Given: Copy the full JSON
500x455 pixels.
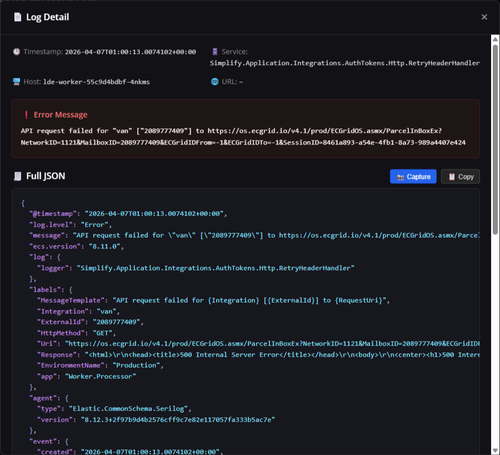Looking at the screenshot, I should [460, 177].
